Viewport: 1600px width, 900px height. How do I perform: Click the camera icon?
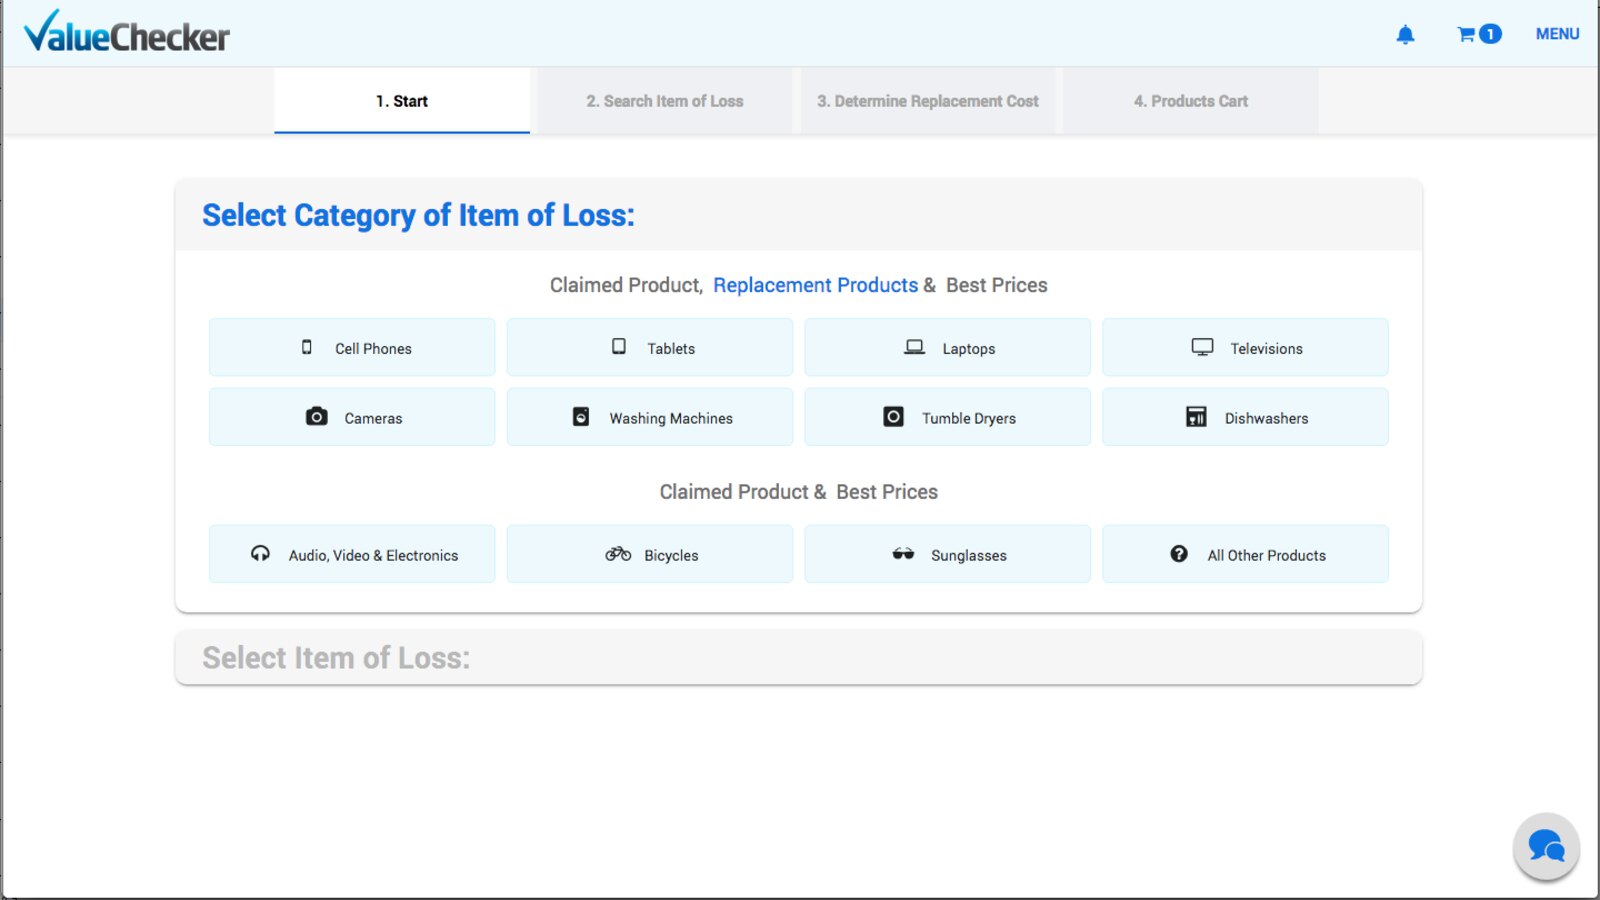tap(316, 416)
